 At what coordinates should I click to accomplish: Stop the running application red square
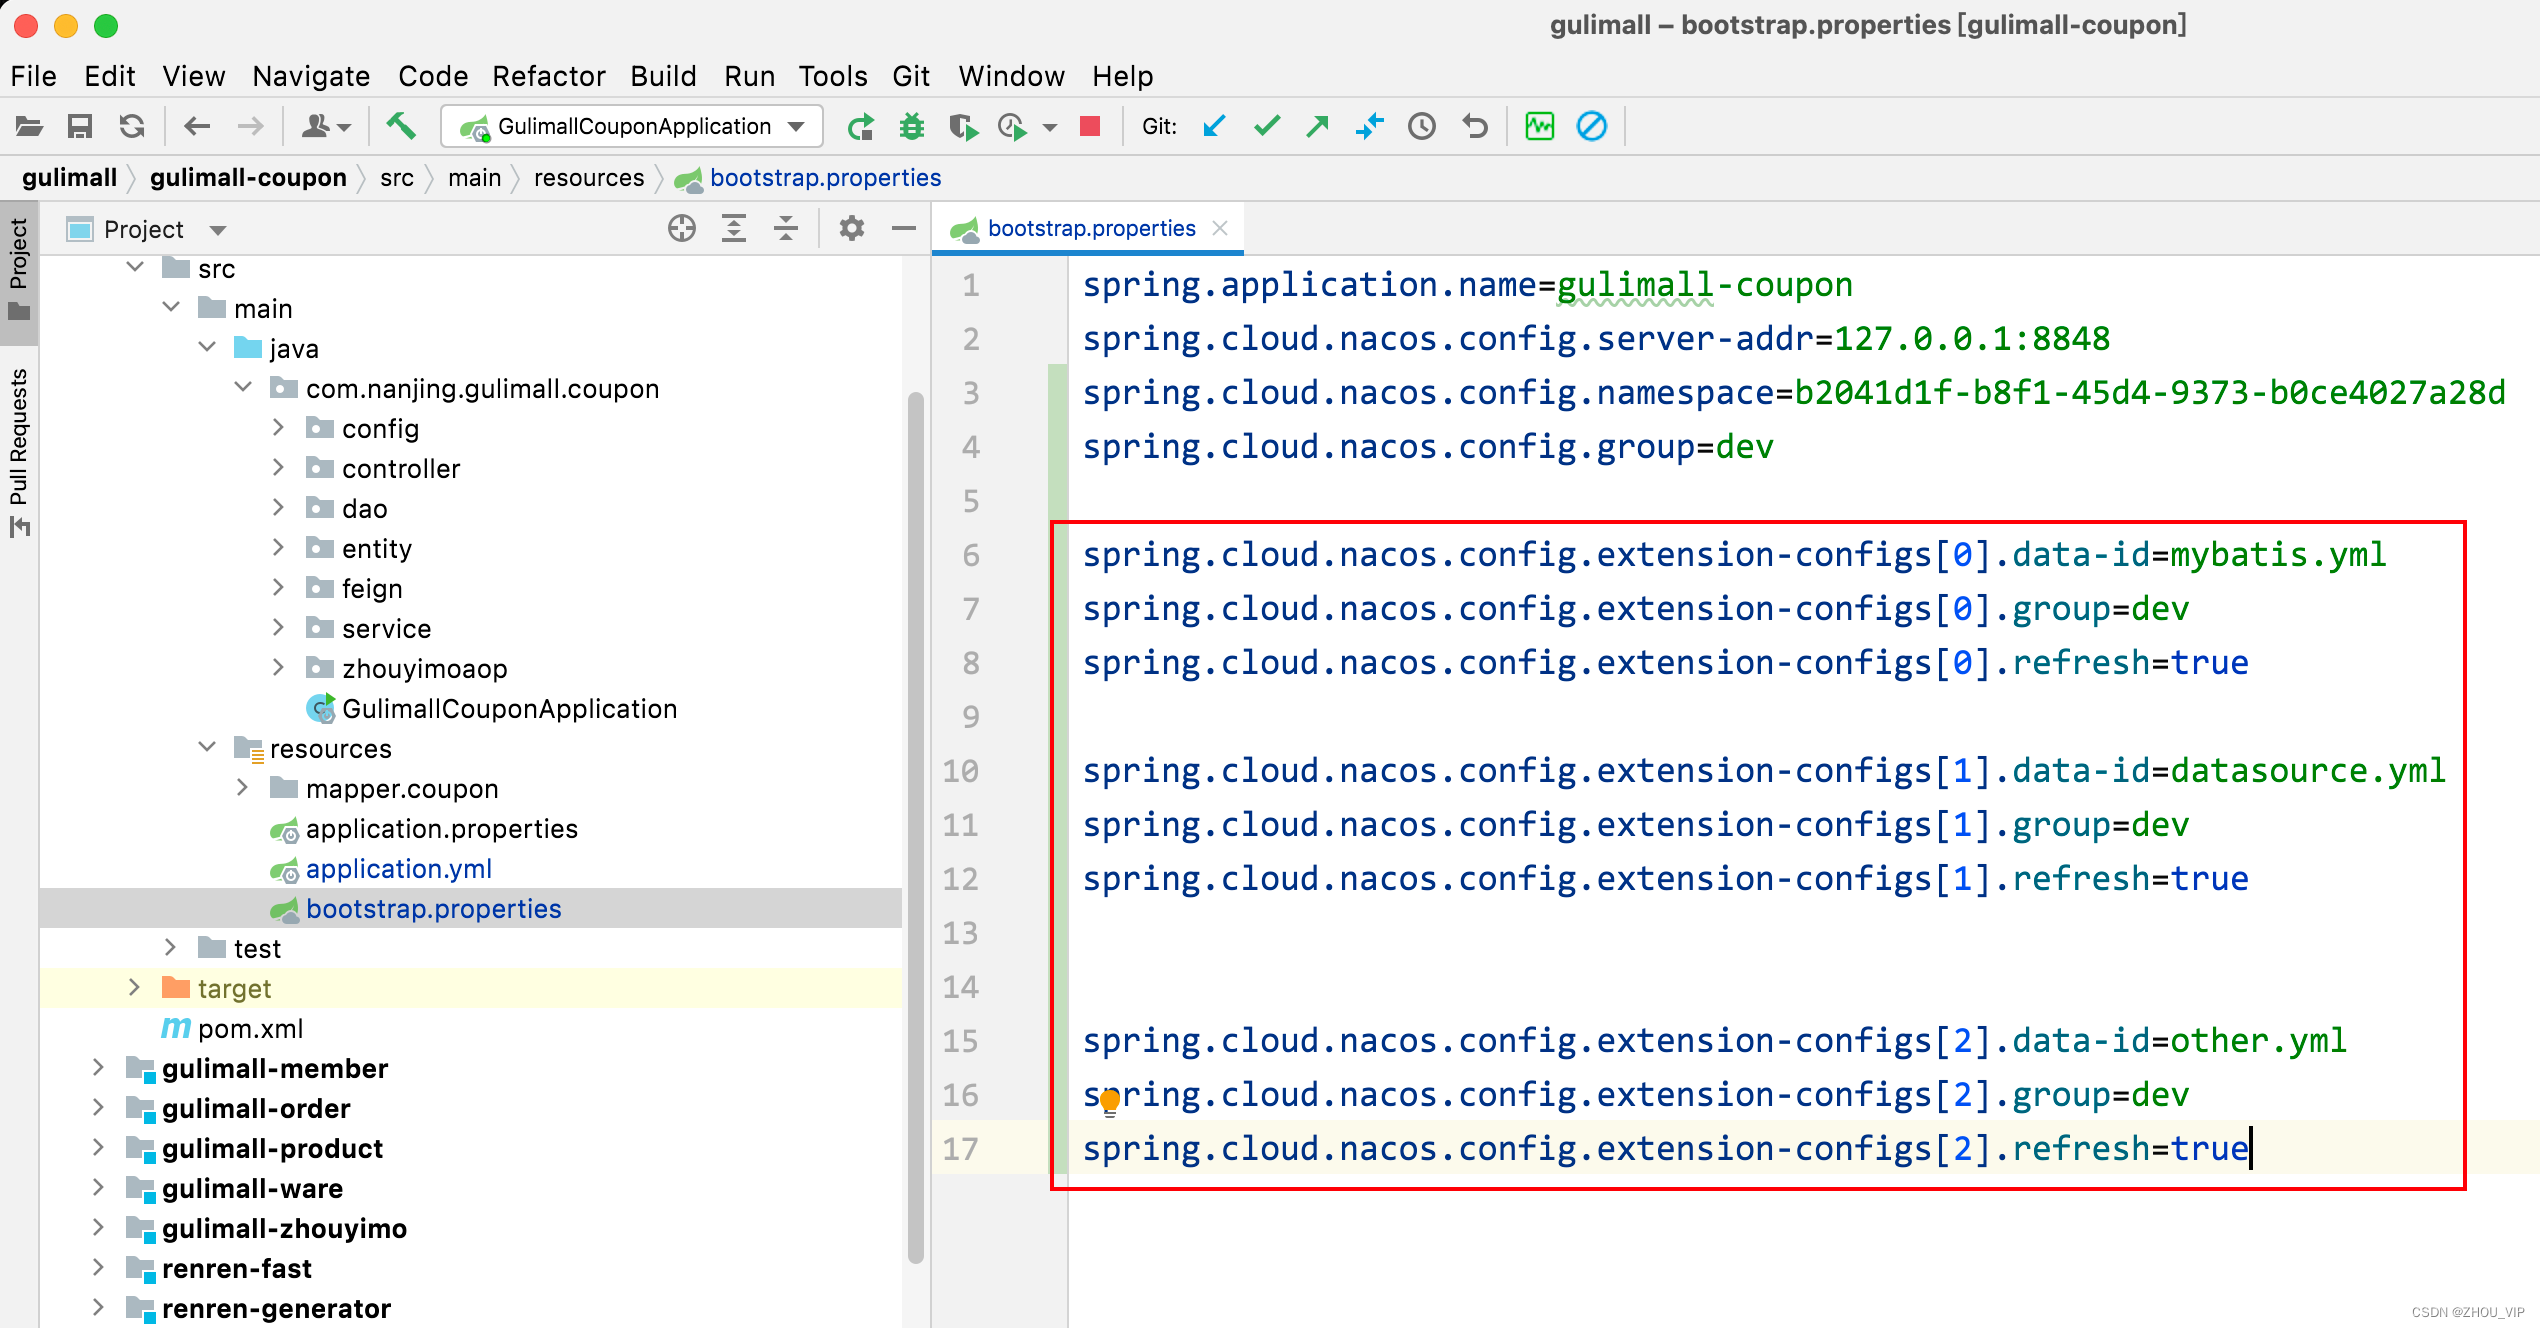(1090, 126)
